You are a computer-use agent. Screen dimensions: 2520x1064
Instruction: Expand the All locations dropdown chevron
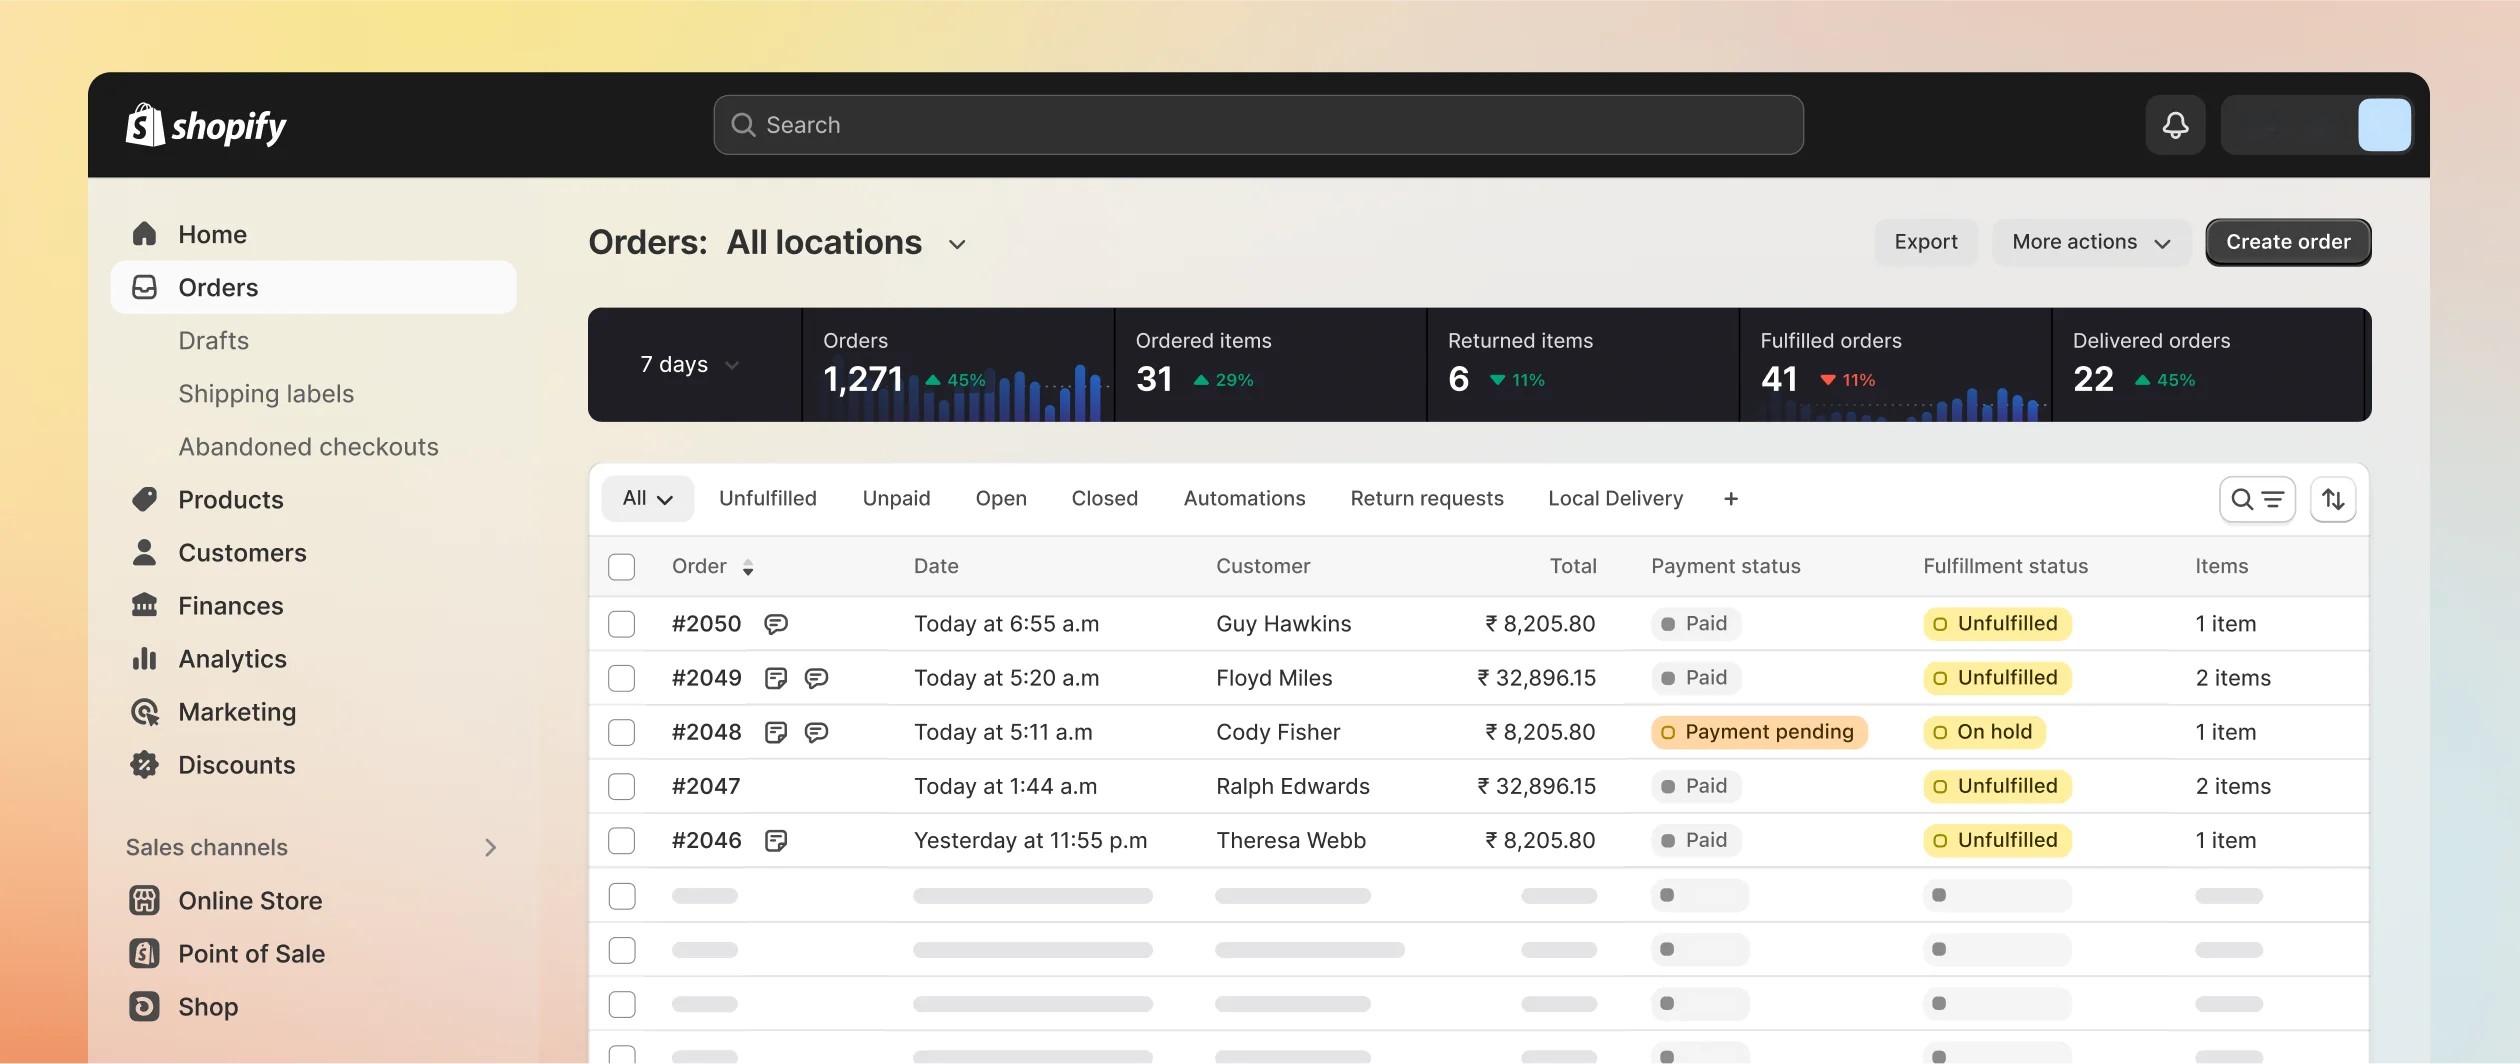click(x=957, y=244)
